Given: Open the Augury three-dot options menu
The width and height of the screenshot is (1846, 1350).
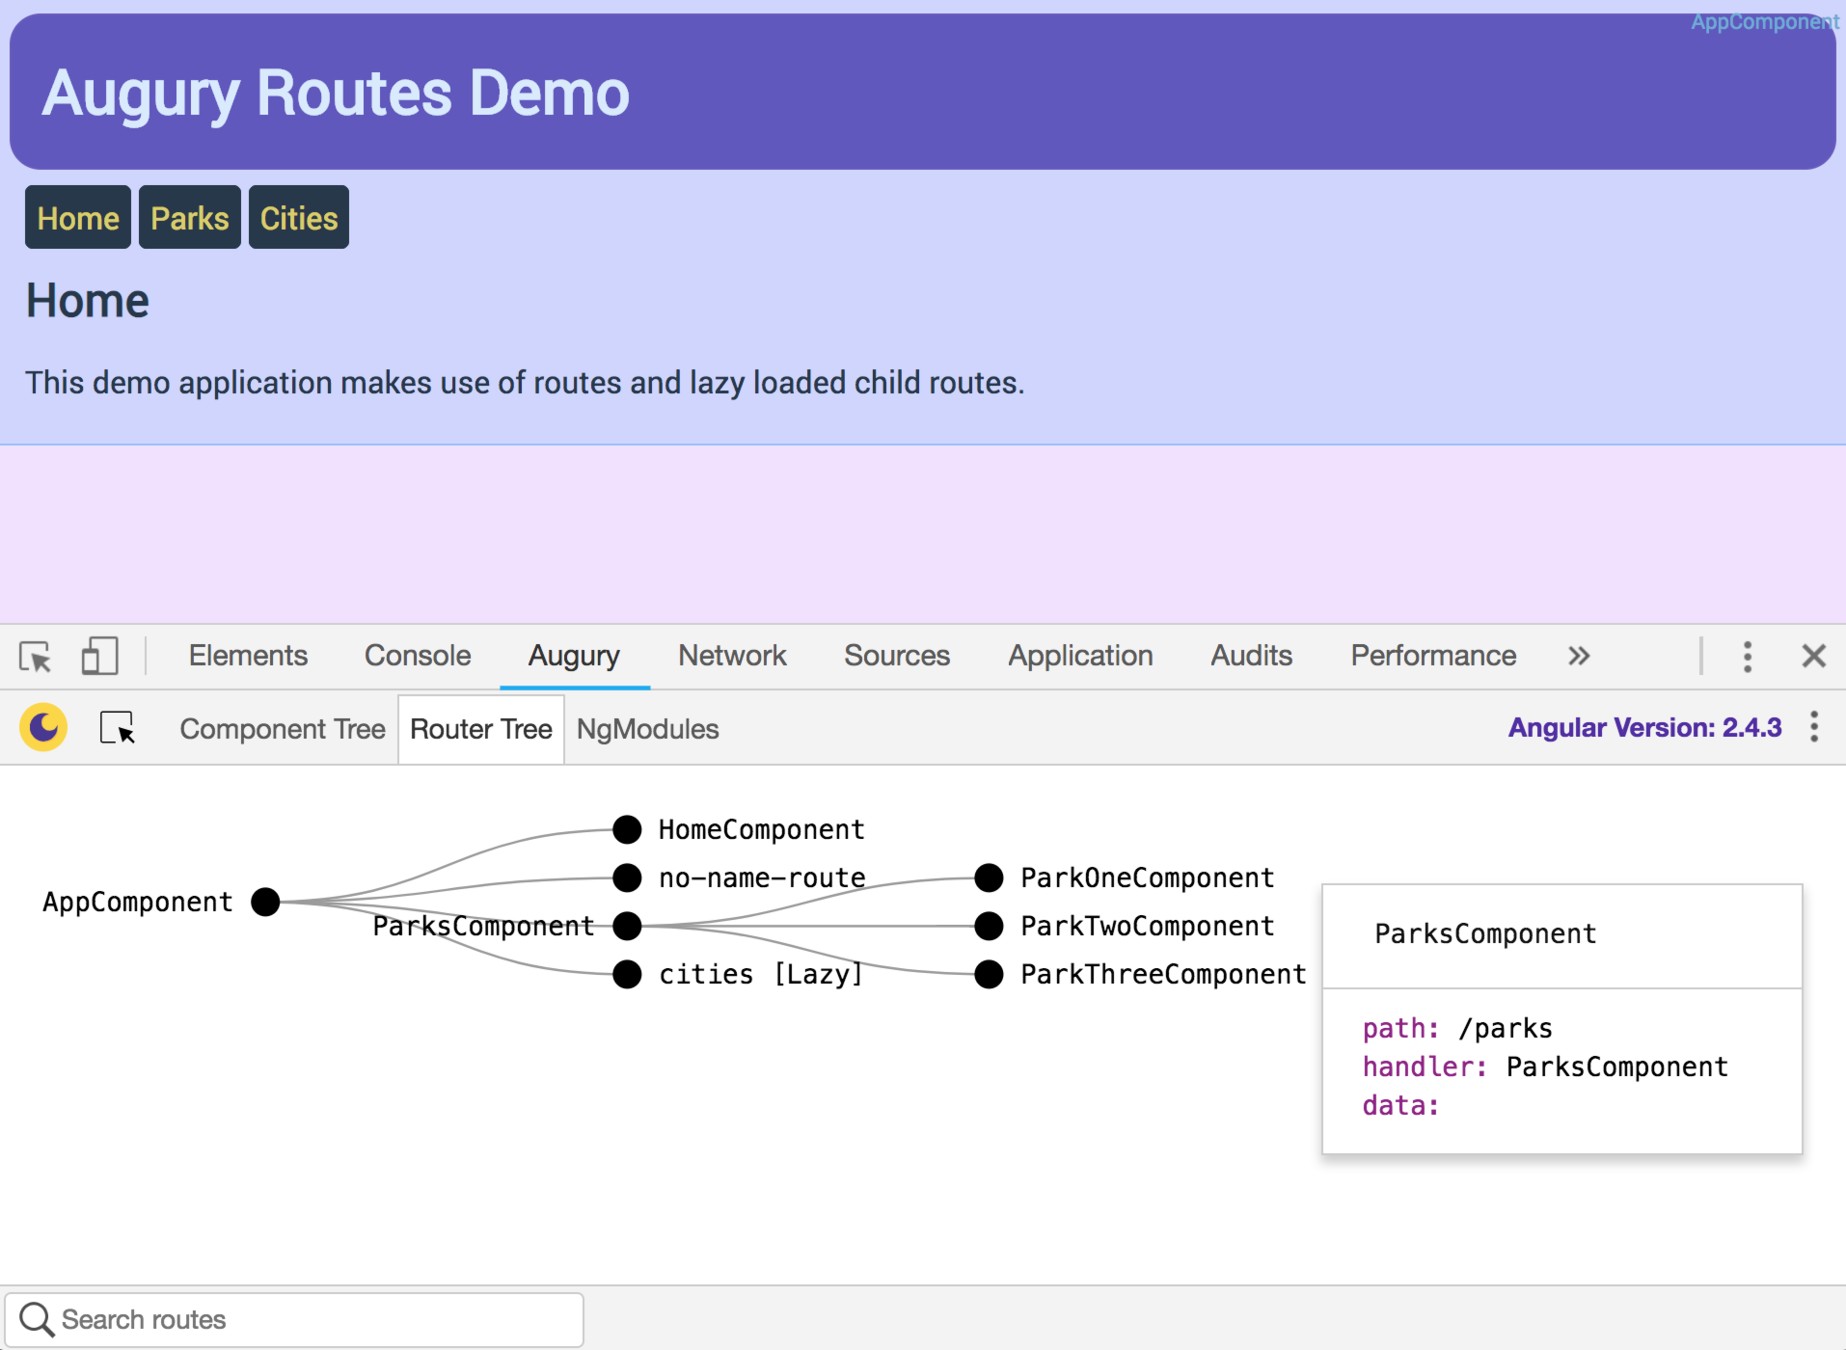Looking at the screenshot, I should (x=1814, y=727).
